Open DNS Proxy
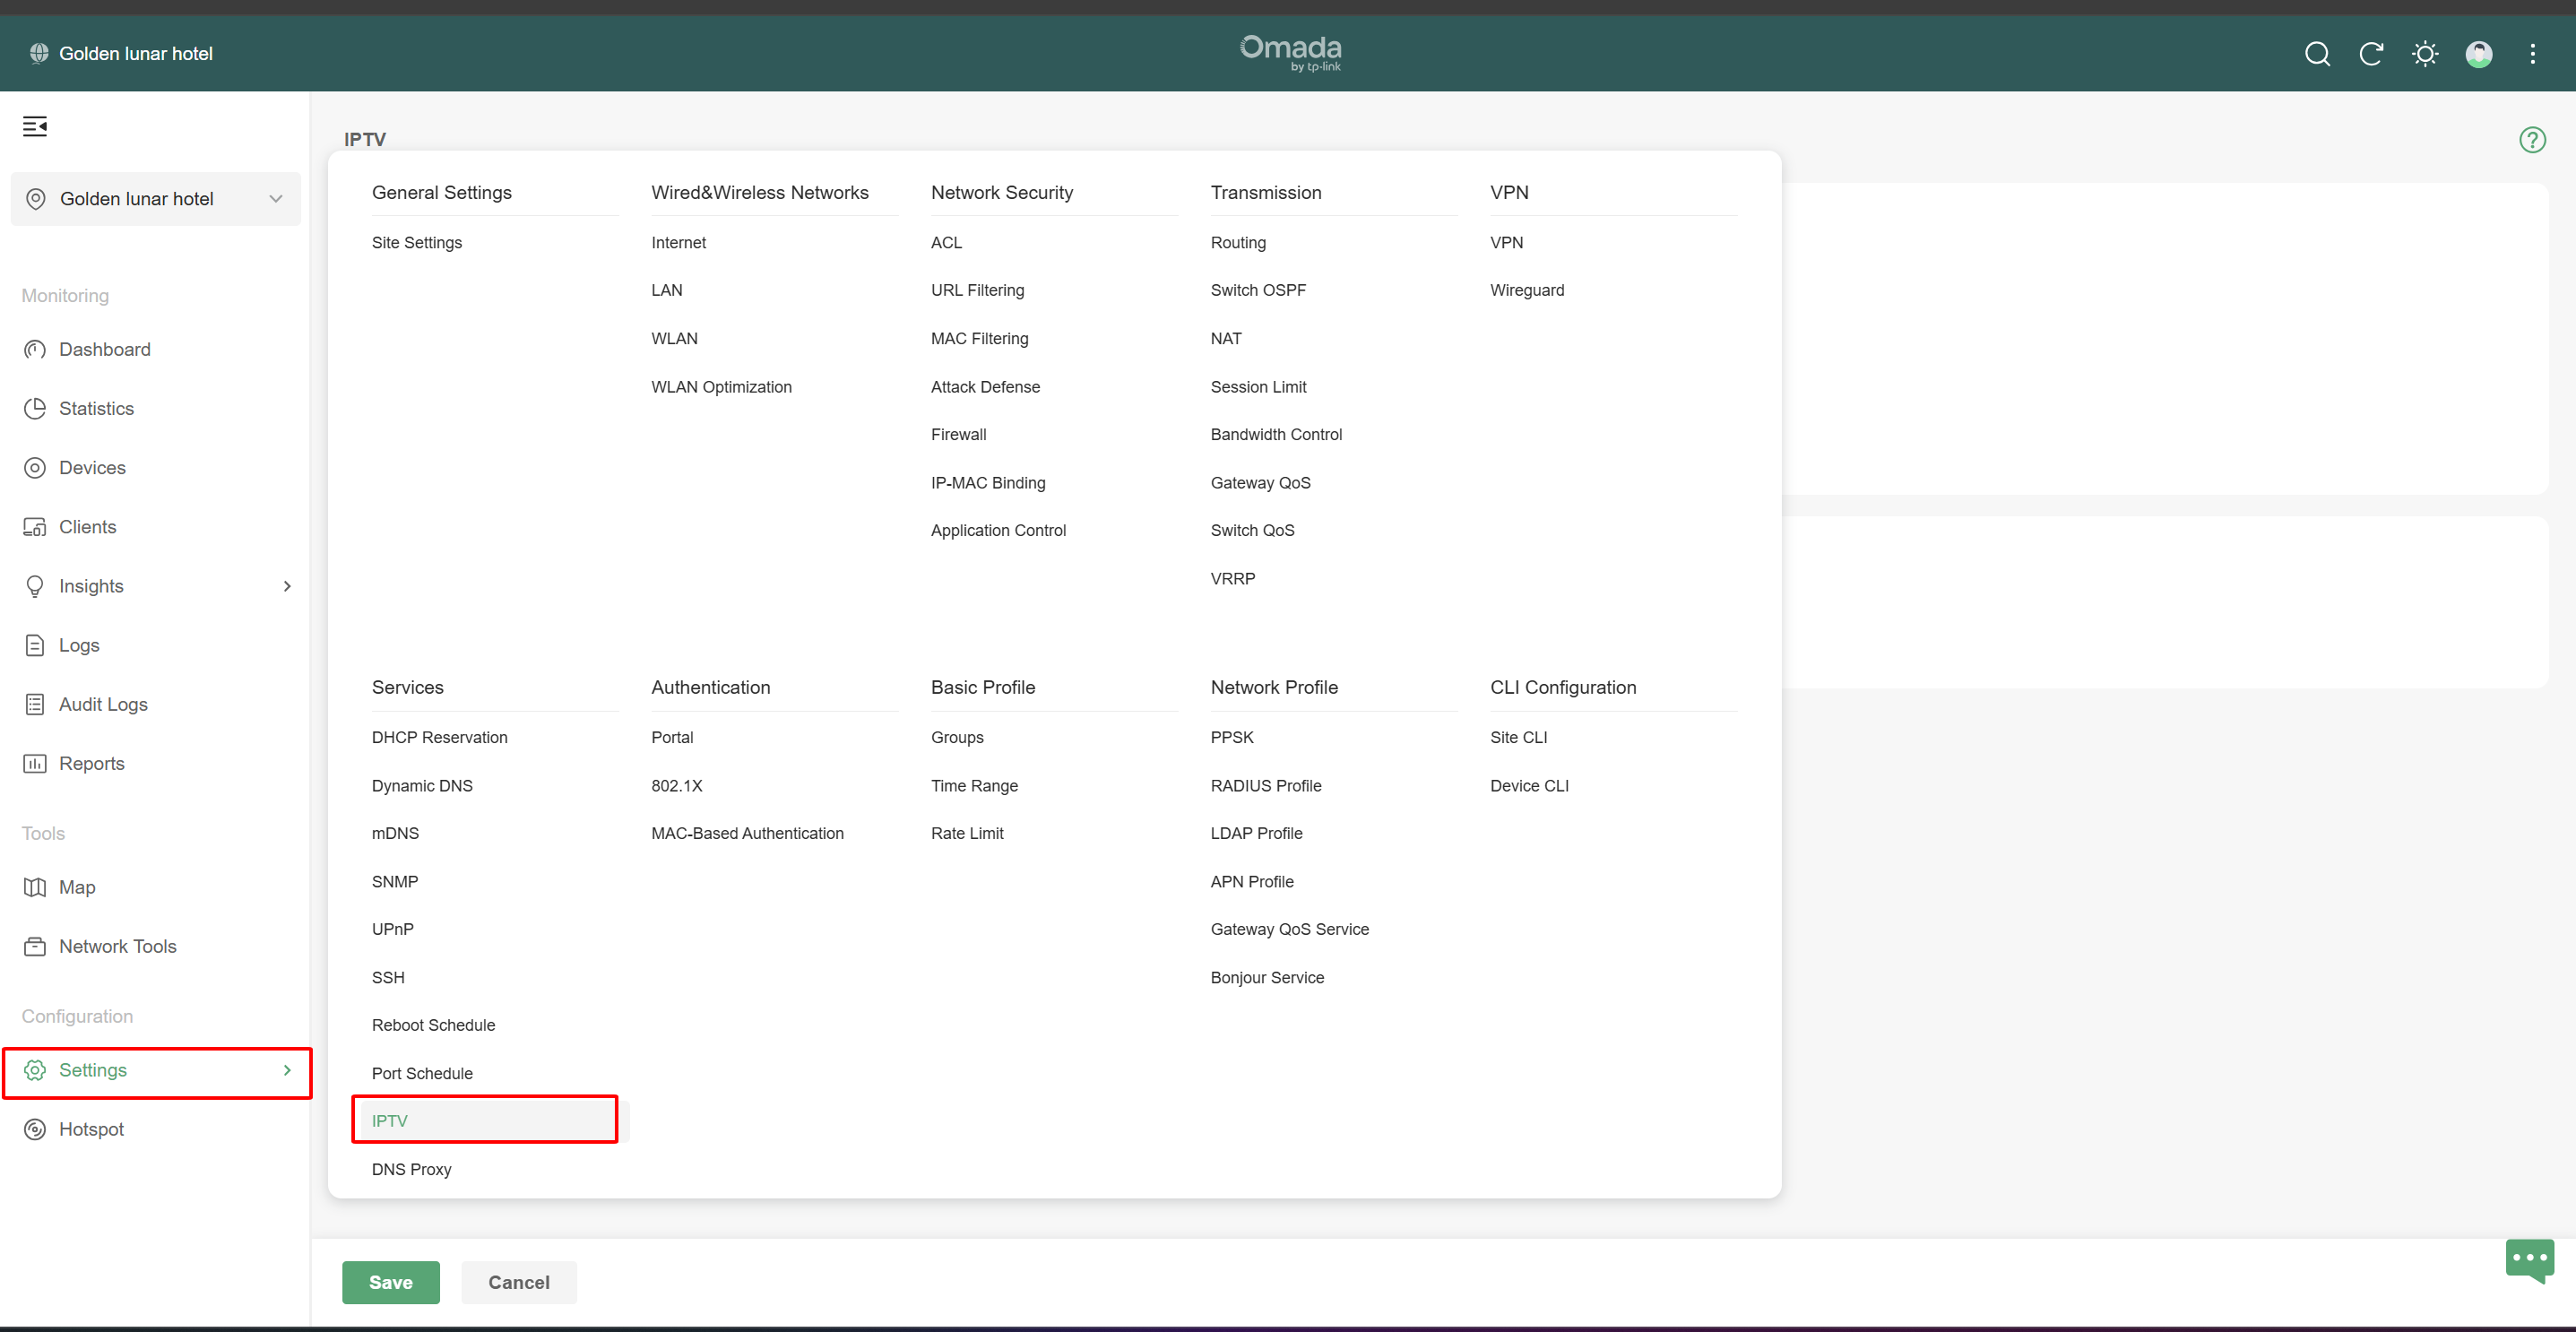The width and height of the screenshot is (2576, 1332). 411,1170
